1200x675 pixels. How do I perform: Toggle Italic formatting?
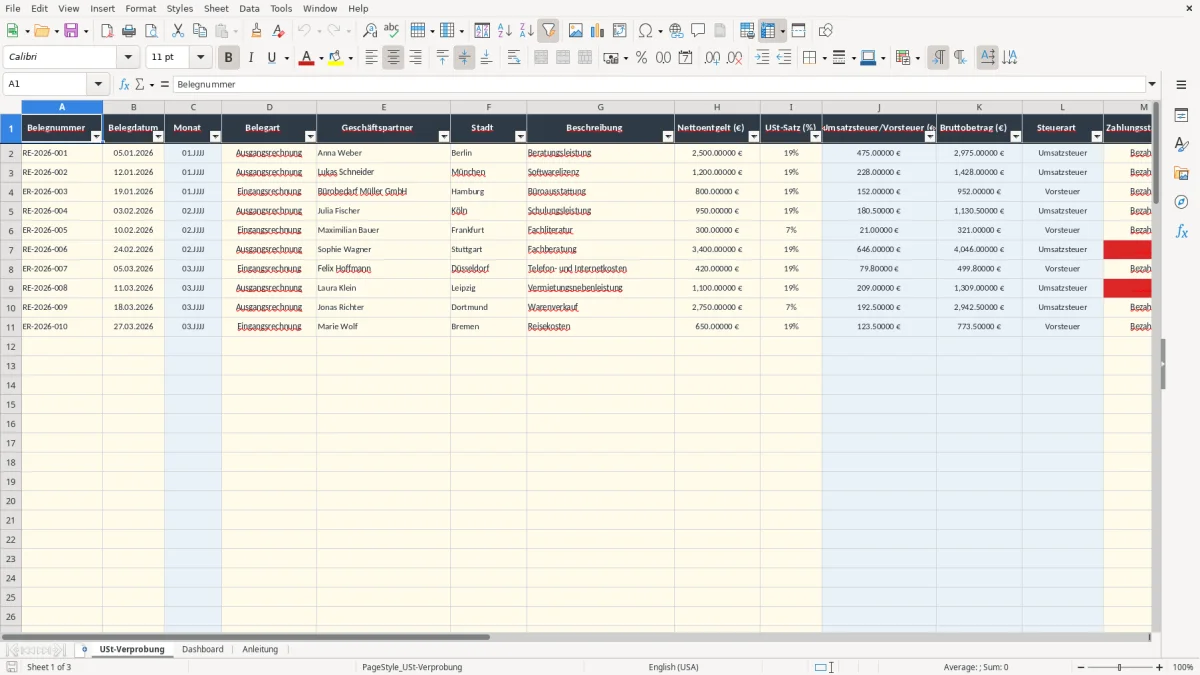250,58
